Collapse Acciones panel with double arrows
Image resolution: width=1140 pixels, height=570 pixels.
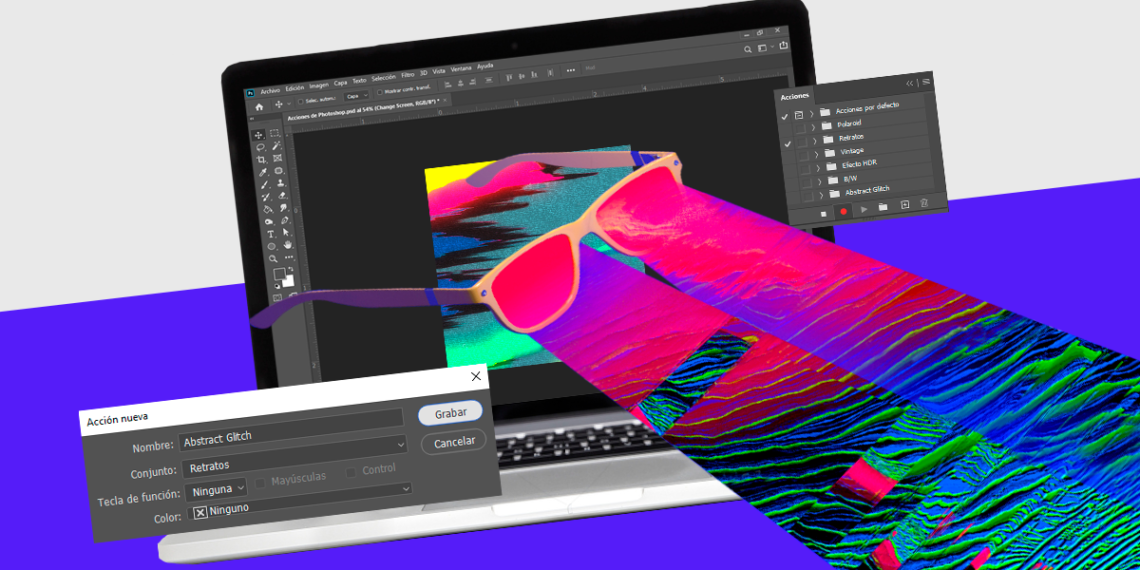tap(910, 84)
